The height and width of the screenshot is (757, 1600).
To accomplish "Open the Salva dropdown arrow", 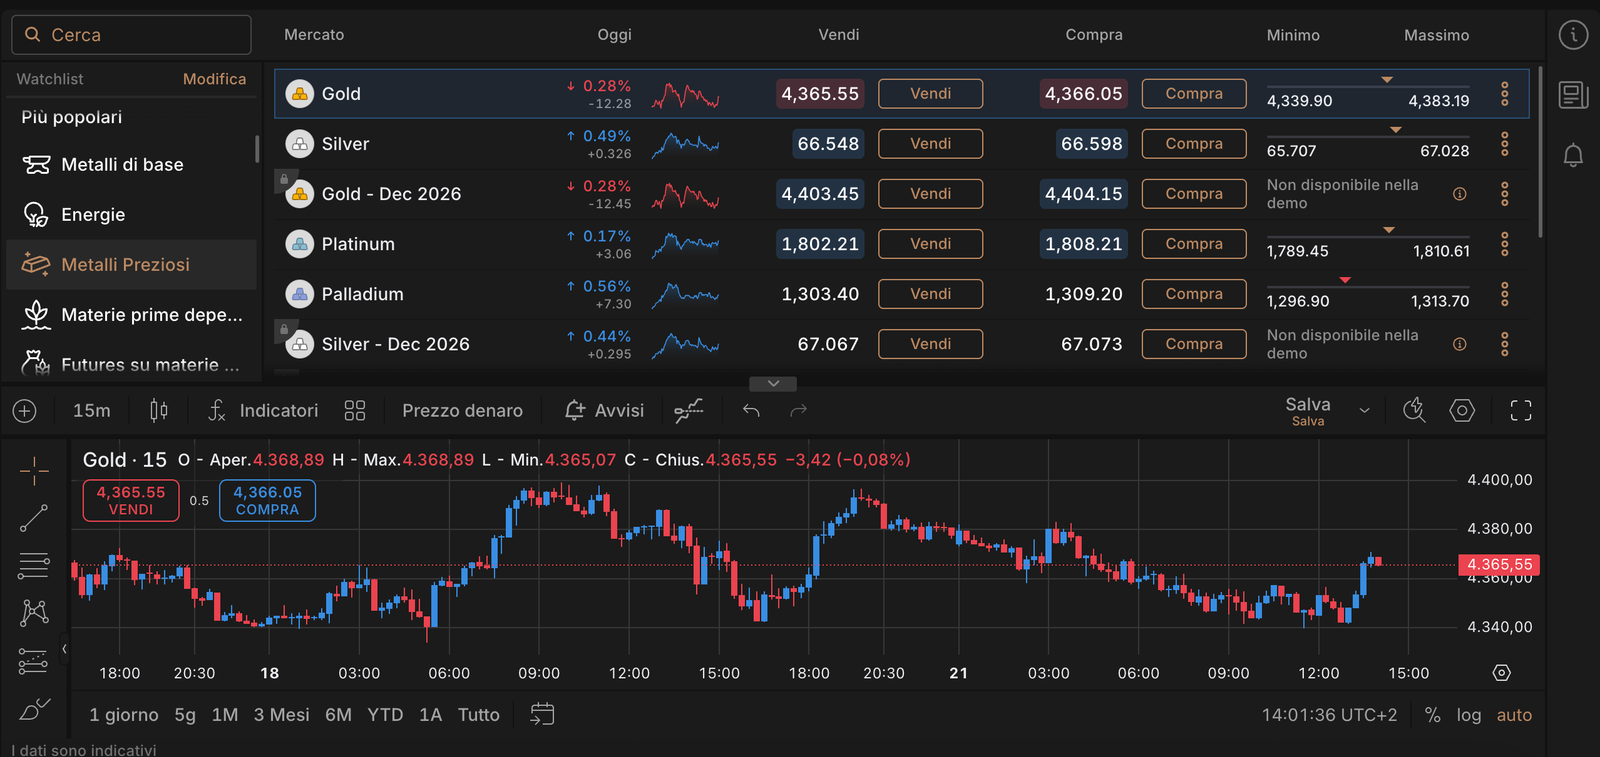I will coord(1364,411).
